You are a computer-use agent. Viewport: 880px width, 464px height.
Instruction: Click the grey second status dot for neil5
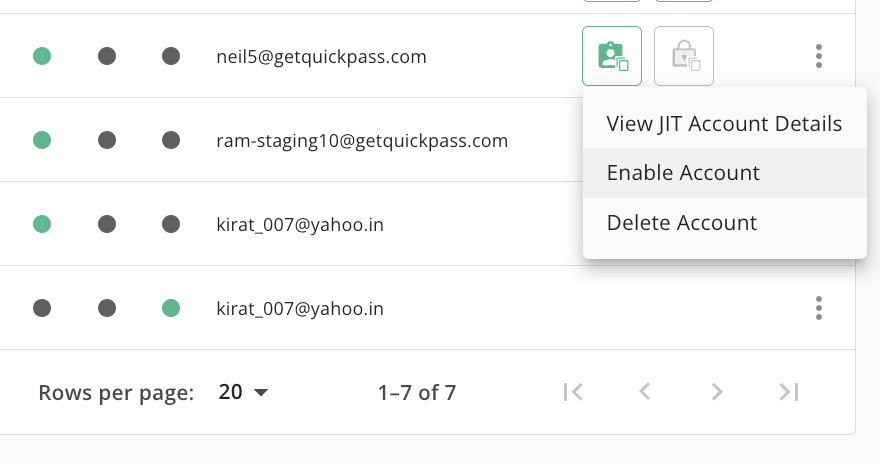[x=107, y=57]
